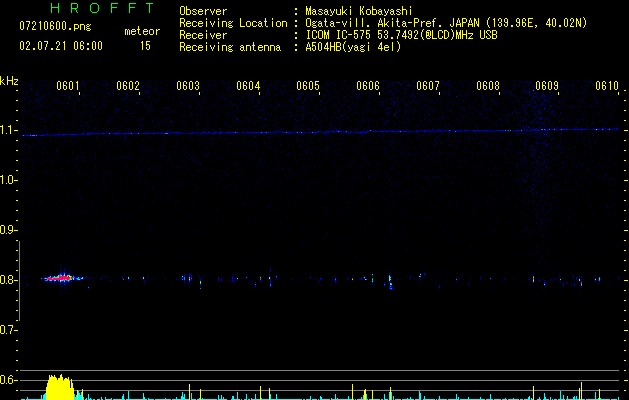629x400 pixels.
Task: Click the 0606 time marker
Action: (368, 86)
